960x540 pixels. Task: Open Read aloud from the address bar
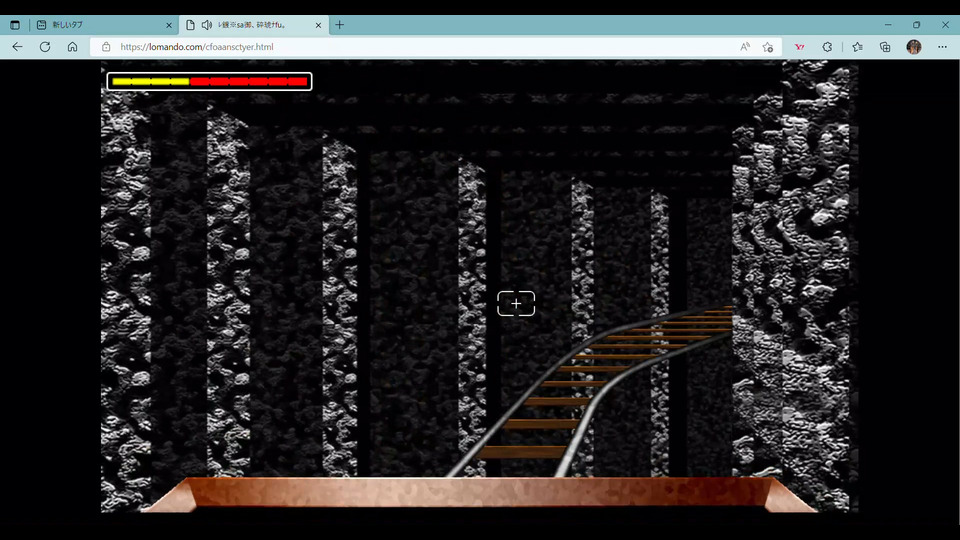point(744,47)
